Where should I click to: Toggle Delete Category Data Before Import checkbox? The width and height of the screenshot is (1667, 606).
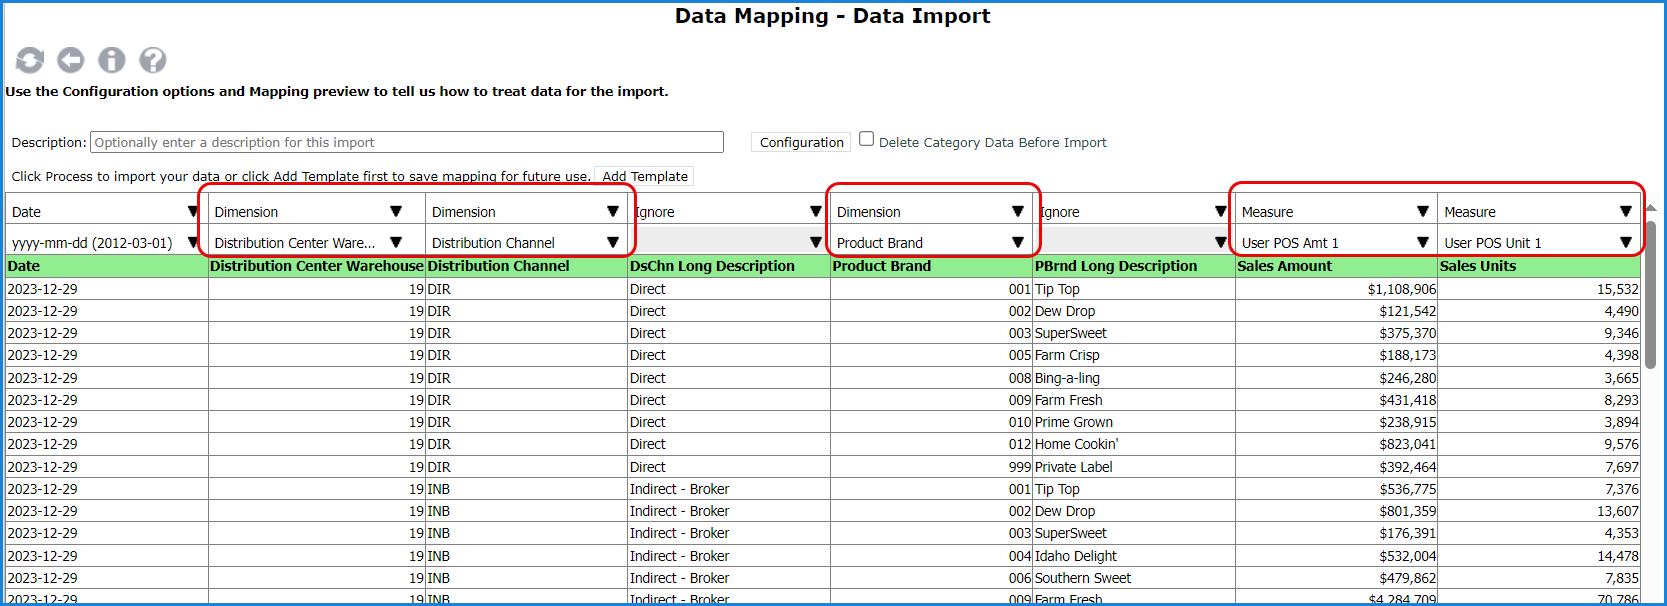point(867,139)
